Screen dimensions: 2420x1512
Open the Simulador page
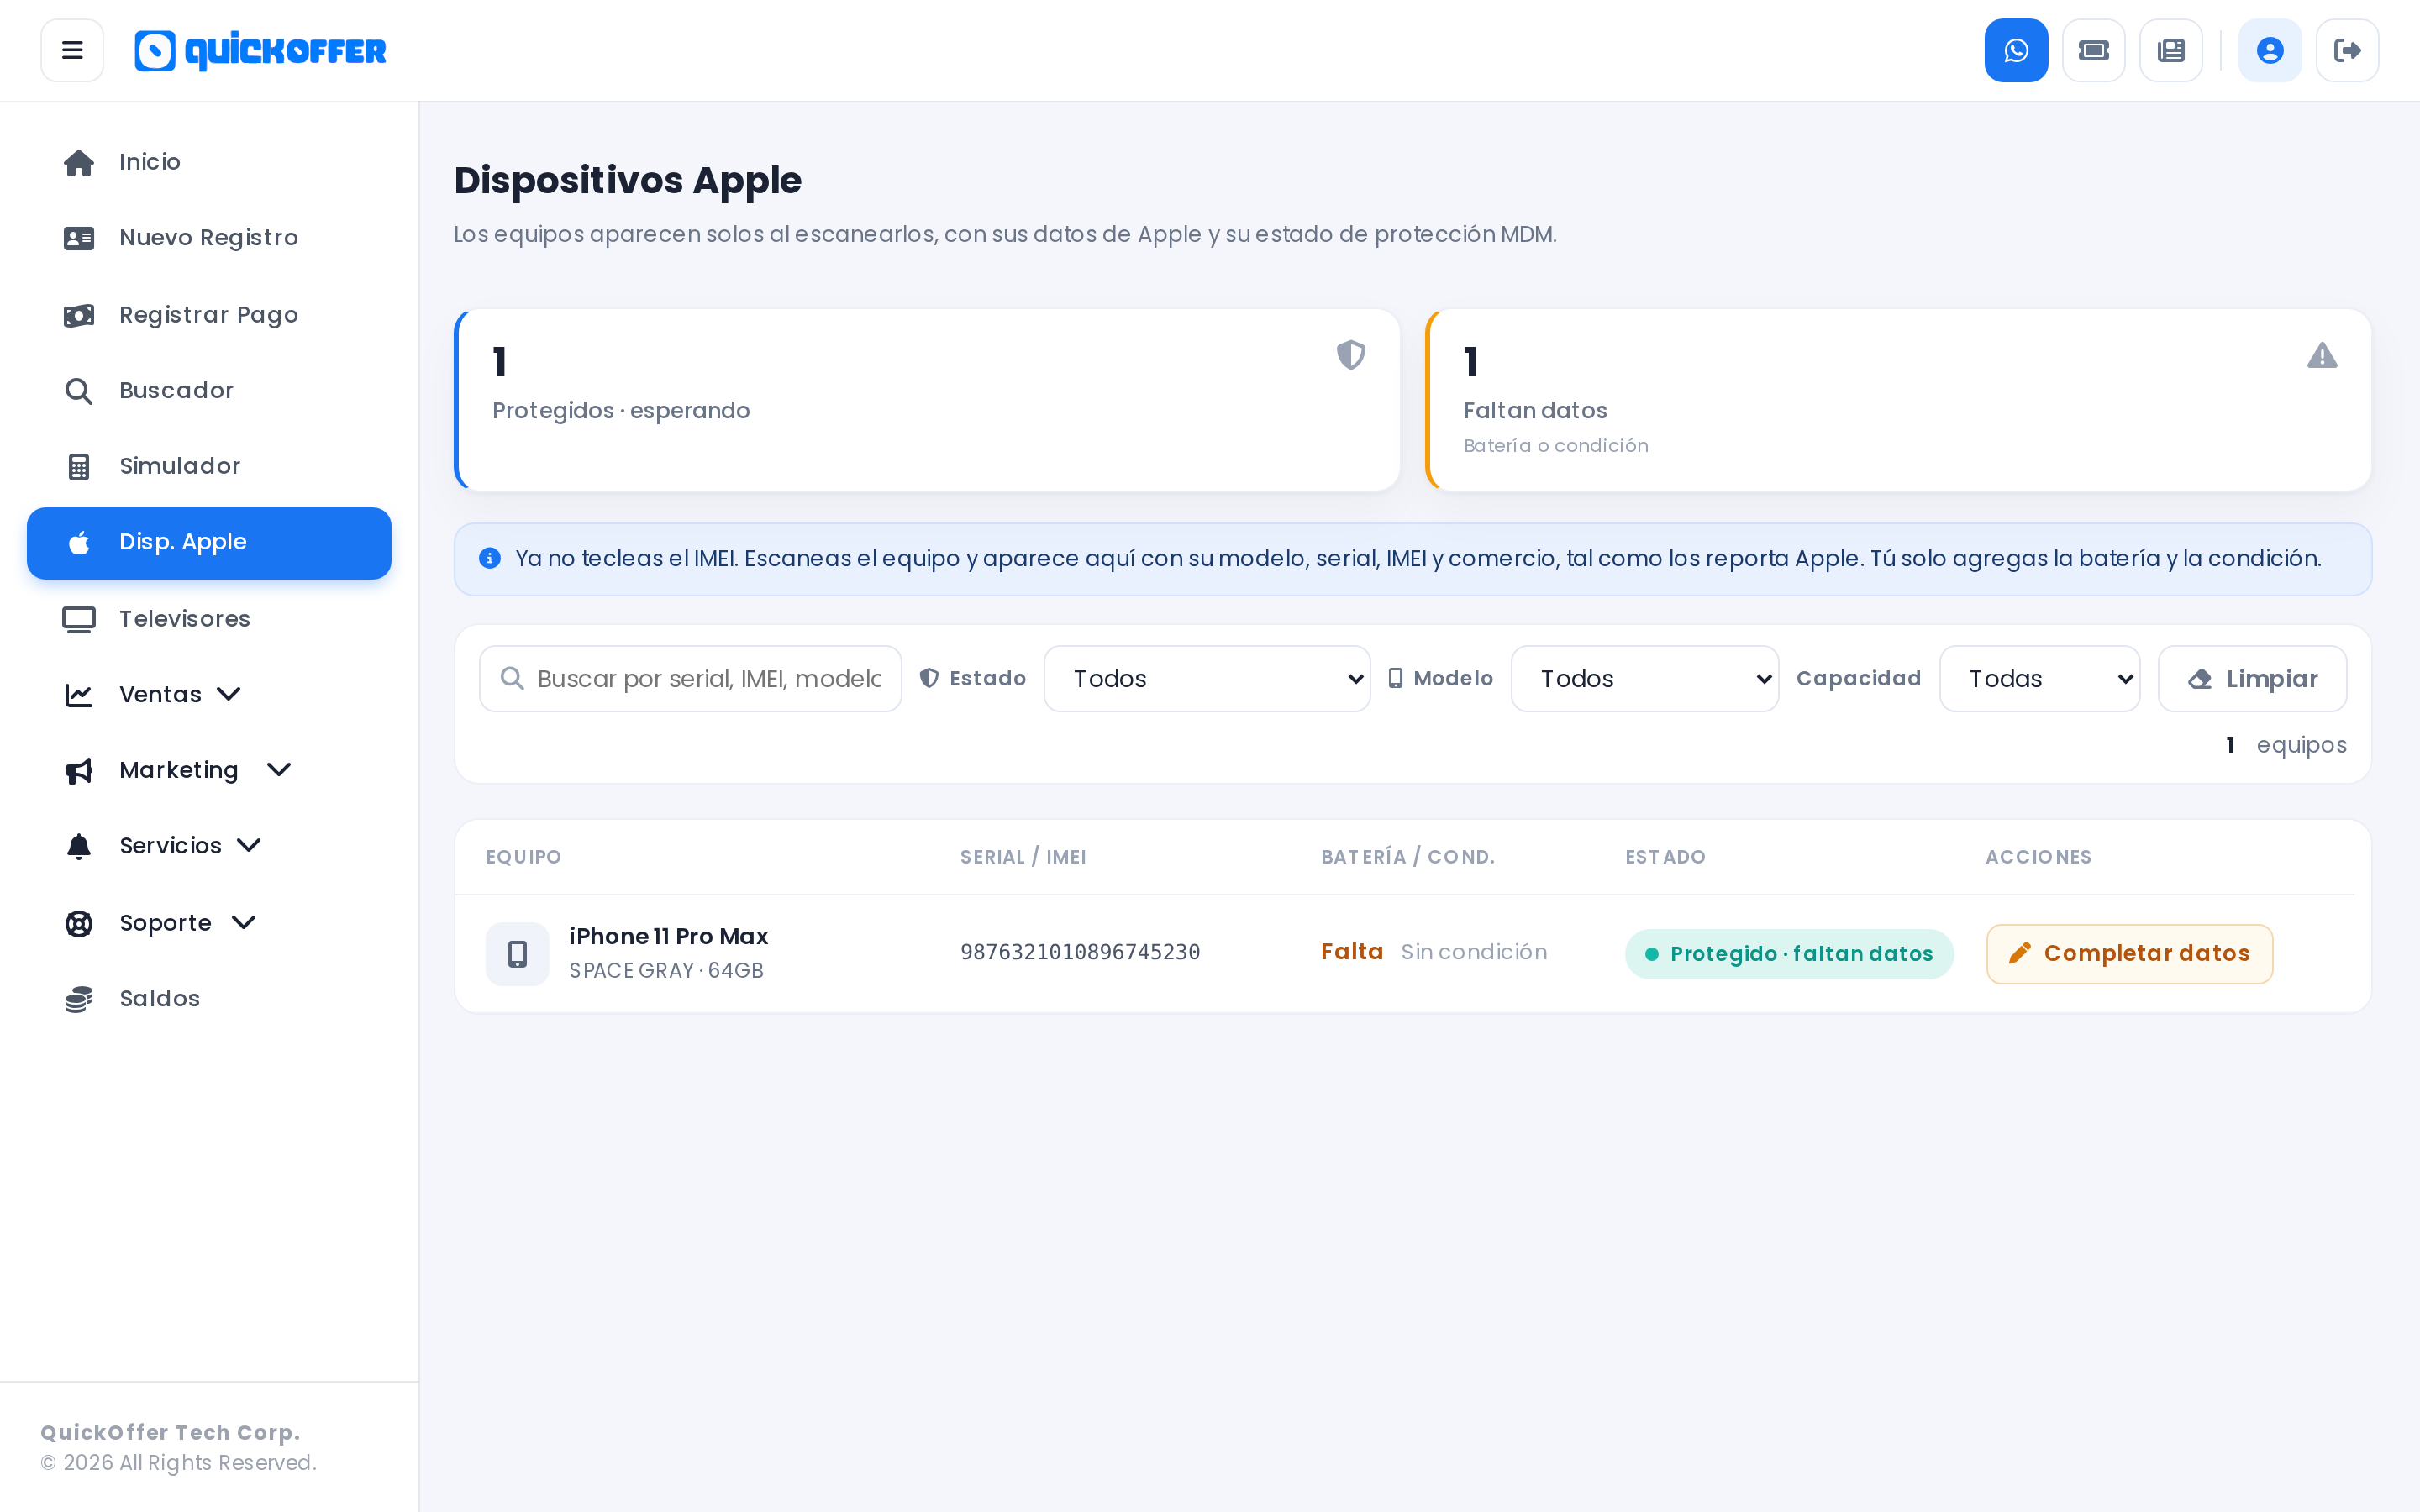[209, 467]
